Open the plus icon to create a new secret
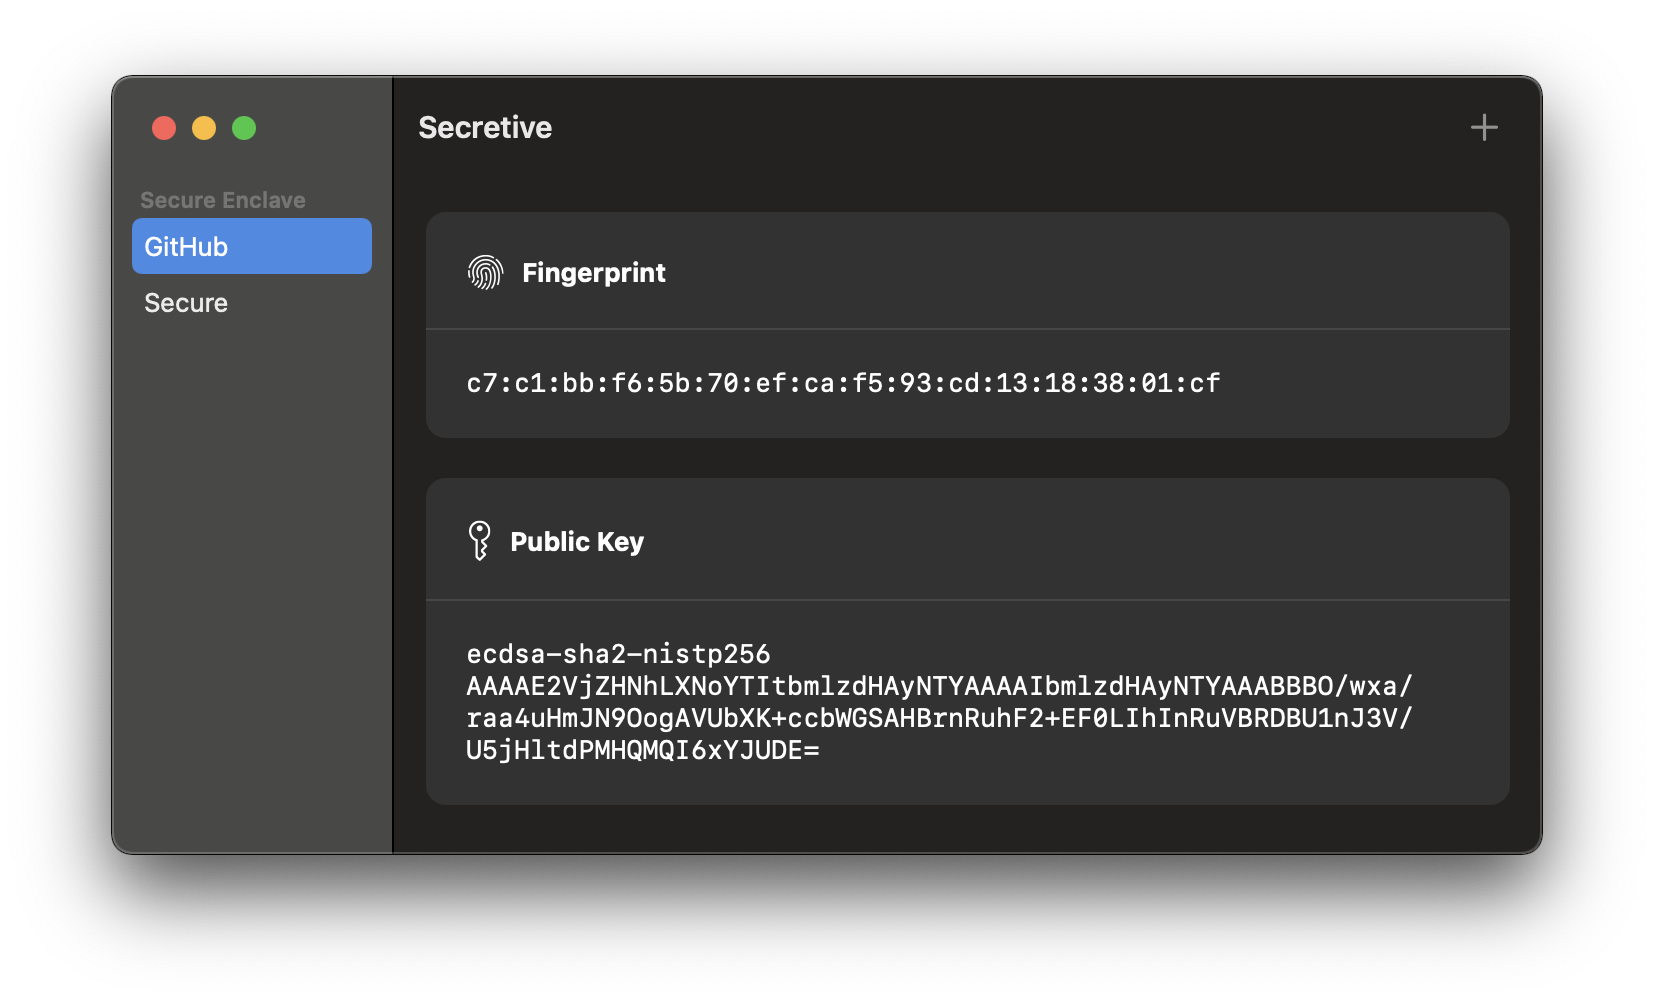 1483,126
